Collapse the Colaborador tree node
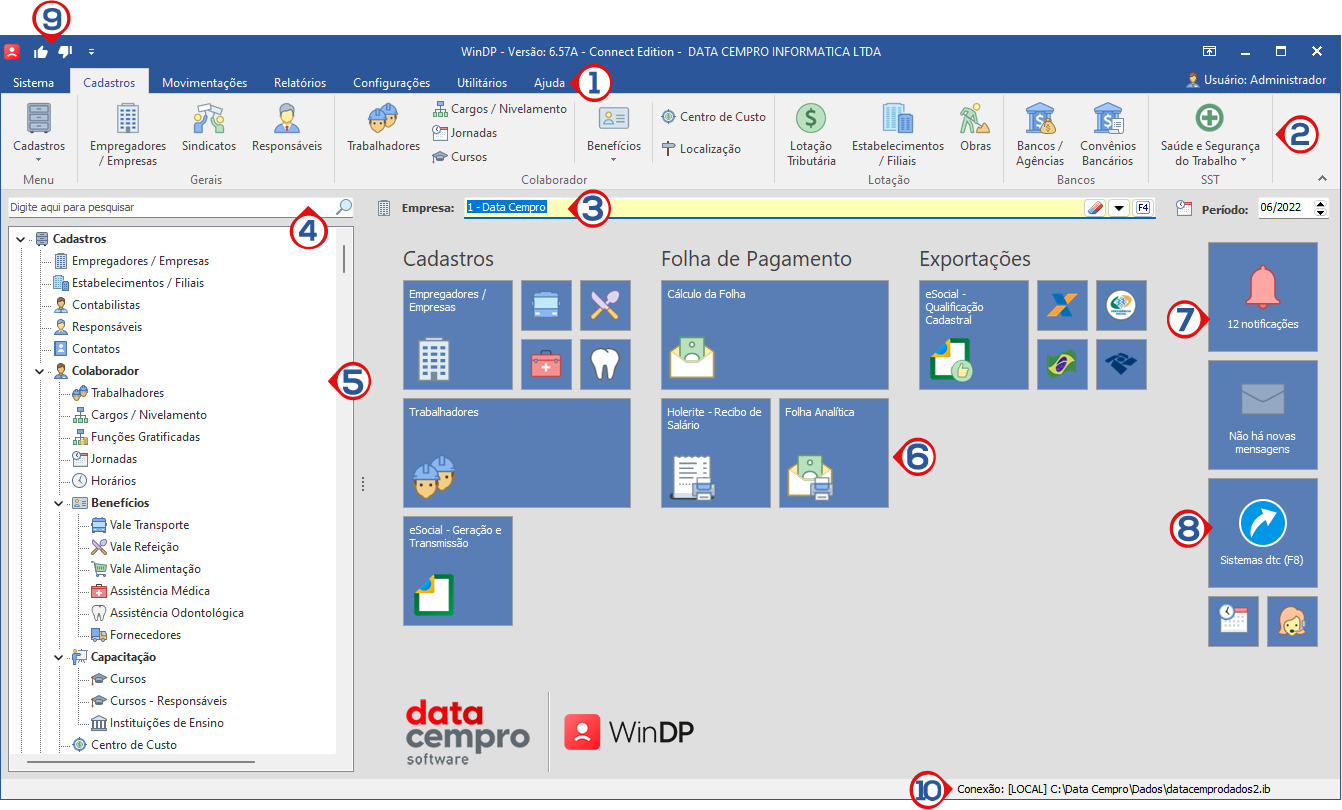This screenshot has height=810, width=1342. pos(40,371)
